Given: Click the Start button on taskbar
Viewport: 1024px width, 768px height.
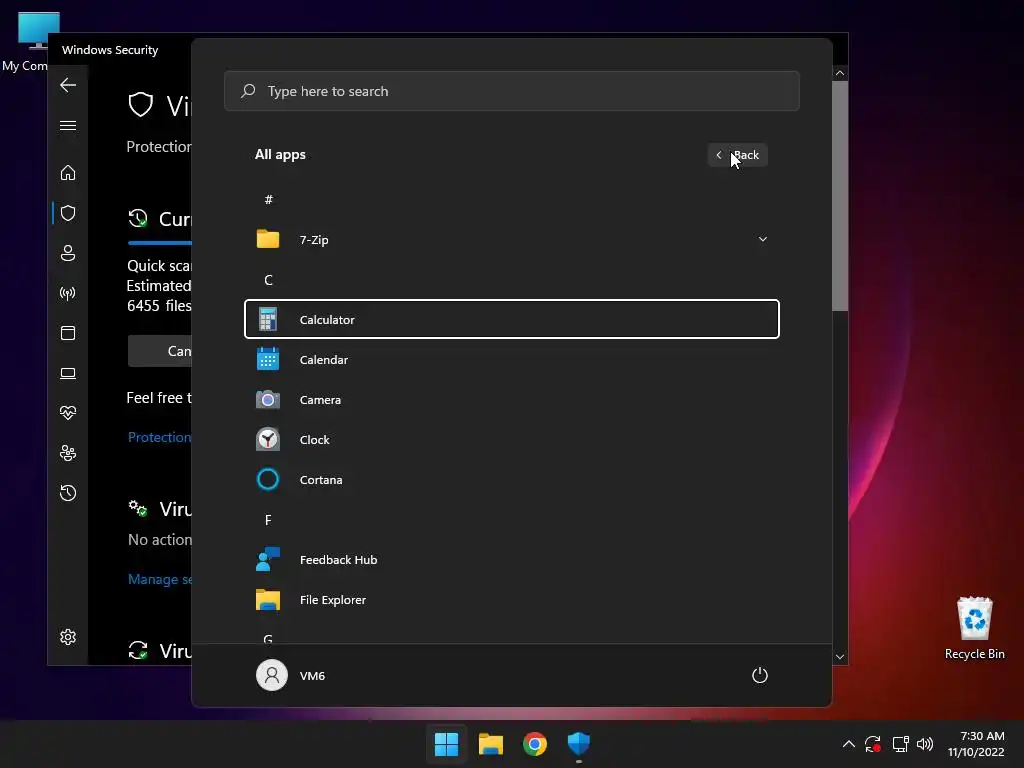Looking at the screenshot, I should click(447, 744).
